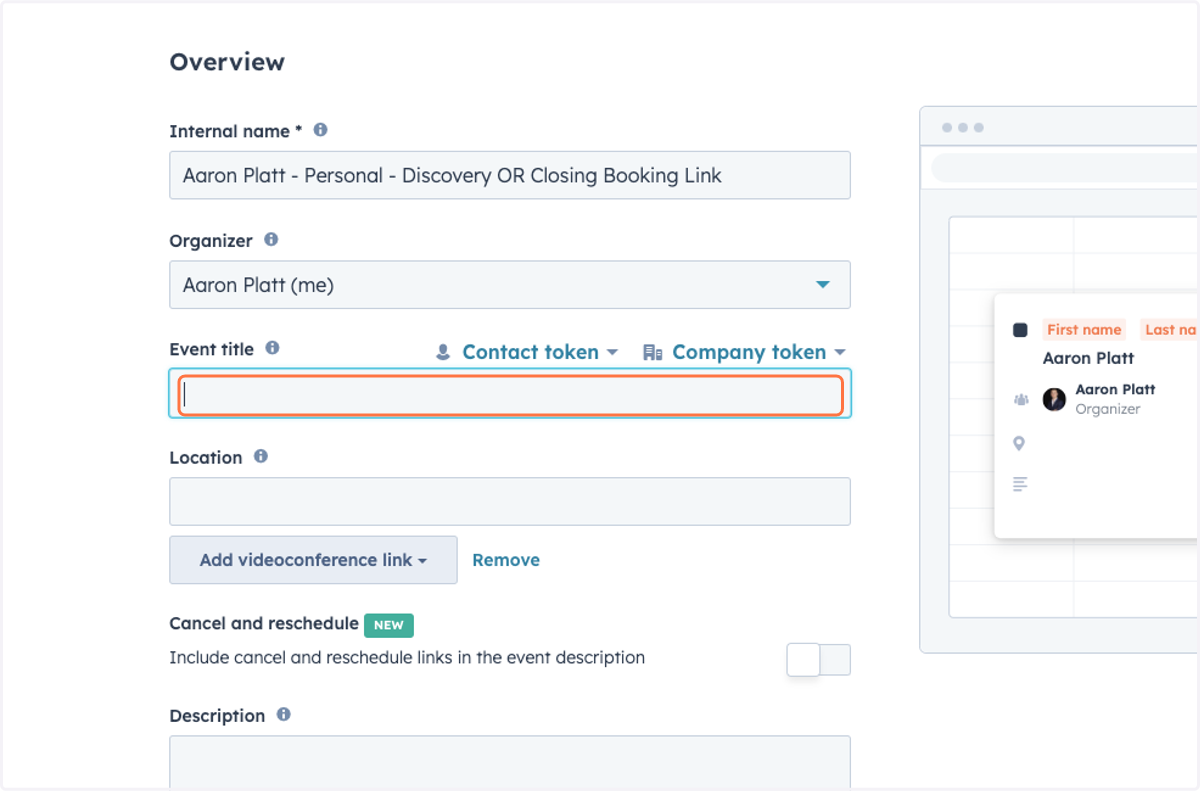This screenshot has height=791, width=1200.
Task: Click attendees icon in preview card
Action: (x=1020, y=399)
